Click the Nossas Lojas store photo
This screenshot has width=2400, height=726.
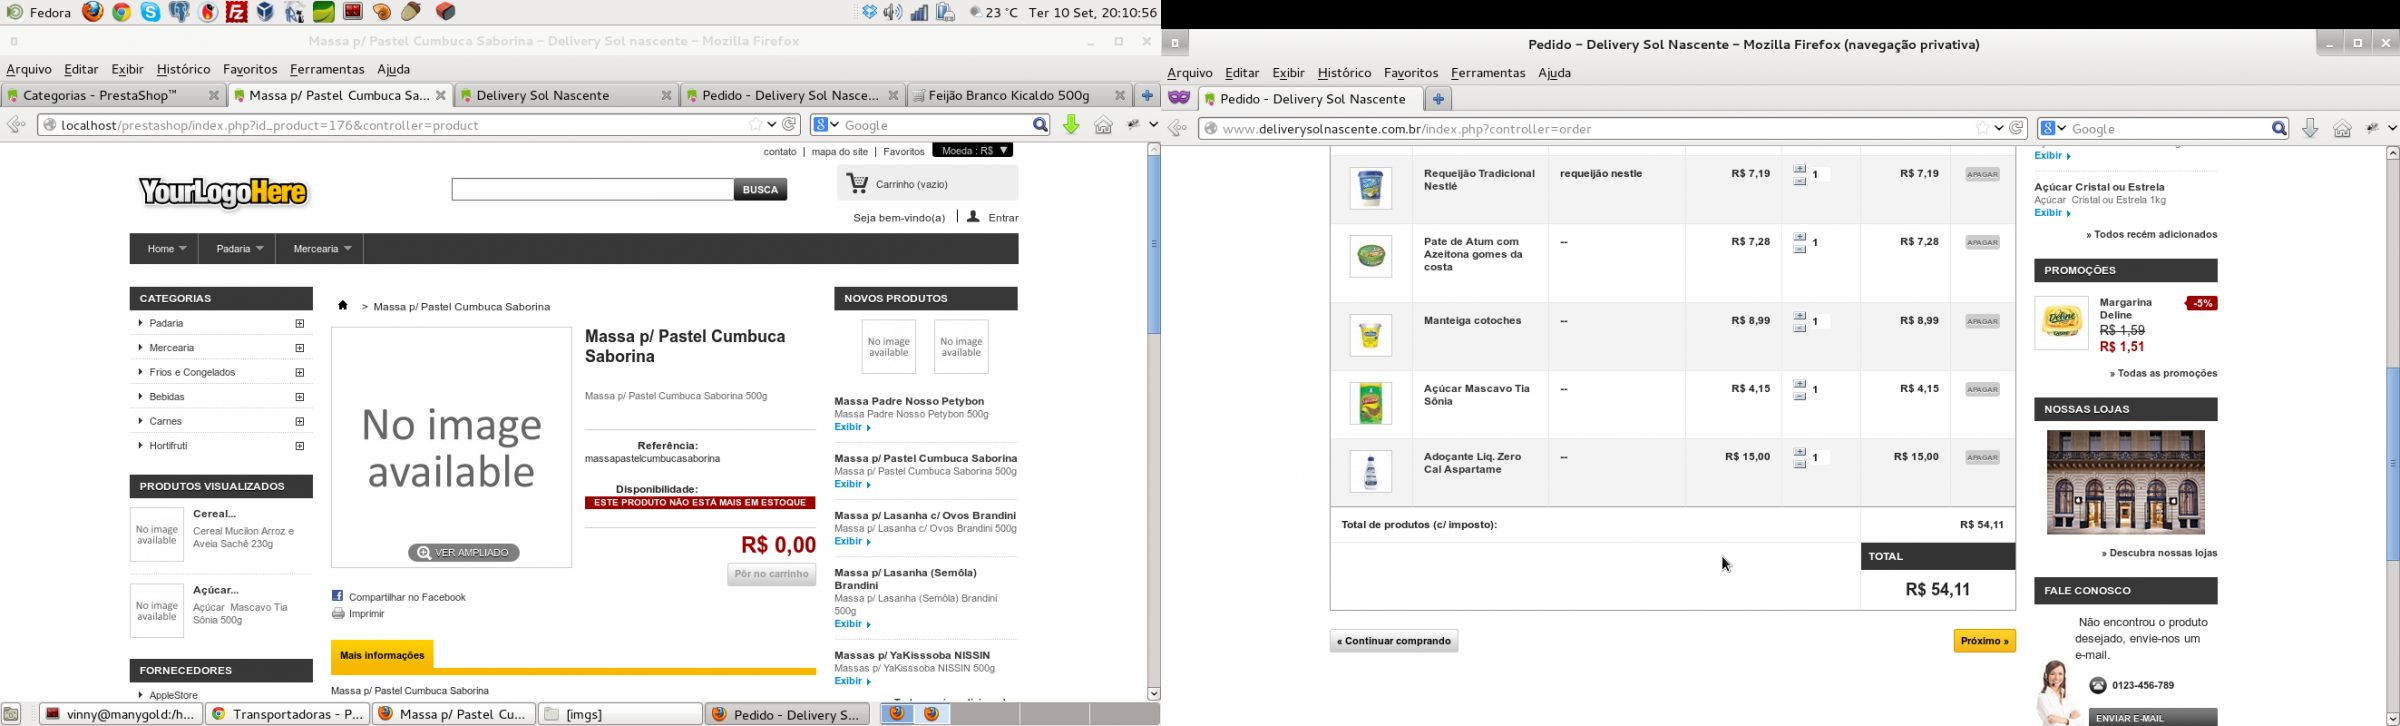2125,482
